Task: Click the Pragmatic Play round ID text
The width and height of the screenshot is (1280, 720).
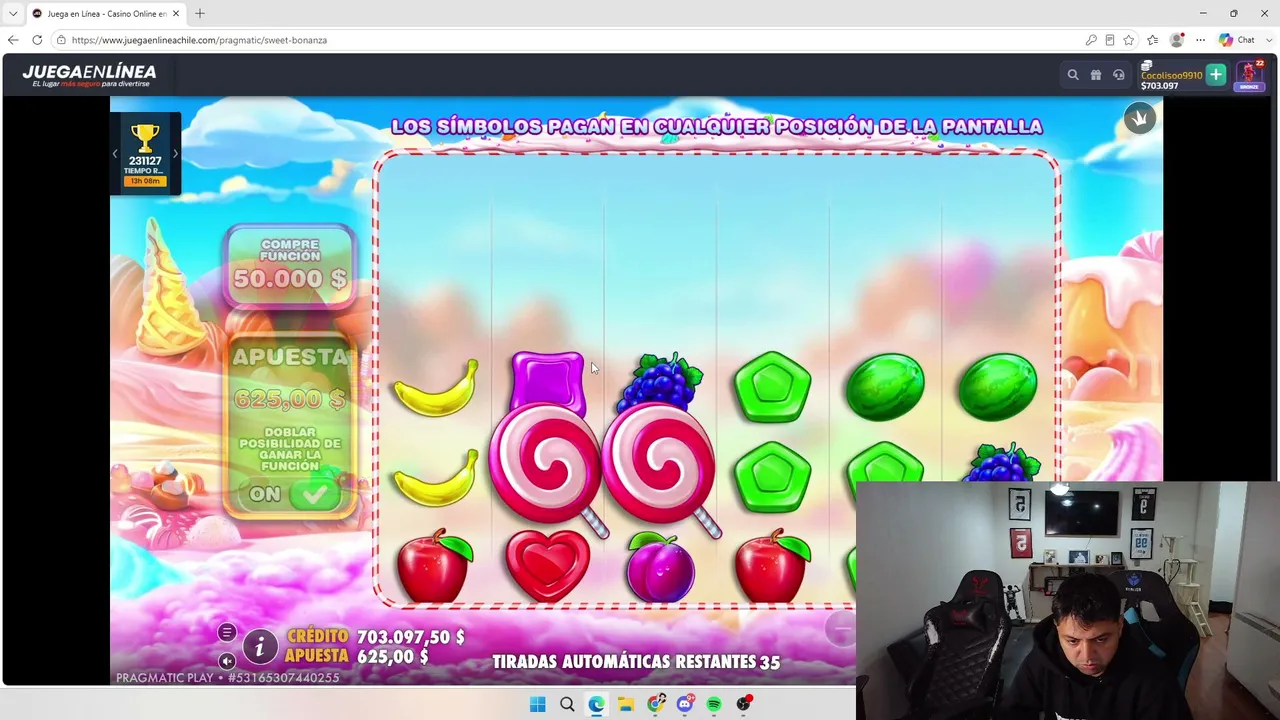Action: click(228, 678)
